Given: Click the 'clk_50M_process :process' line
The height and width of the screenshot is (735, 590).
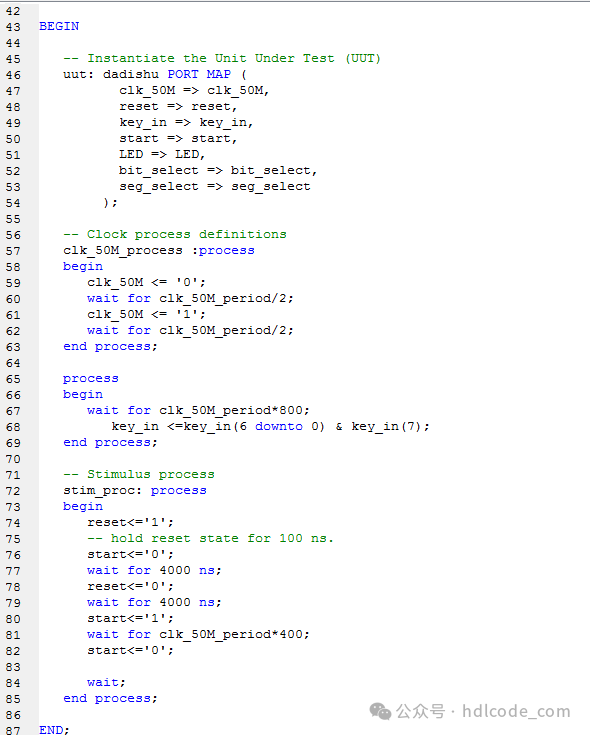Looking at the screenshot, I should point(159,250).
